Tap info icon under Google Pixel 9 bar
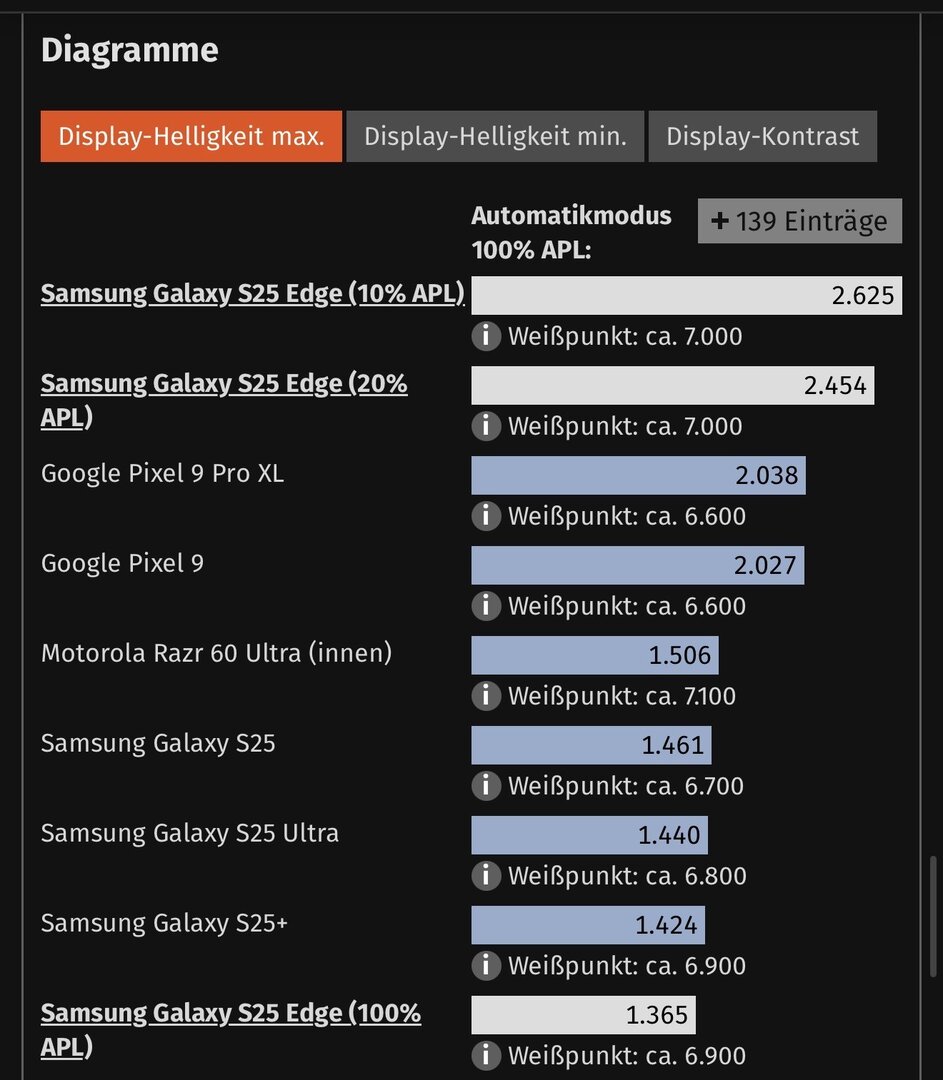The width and height of the screenshot is (943, 1080). click(485, 606)
